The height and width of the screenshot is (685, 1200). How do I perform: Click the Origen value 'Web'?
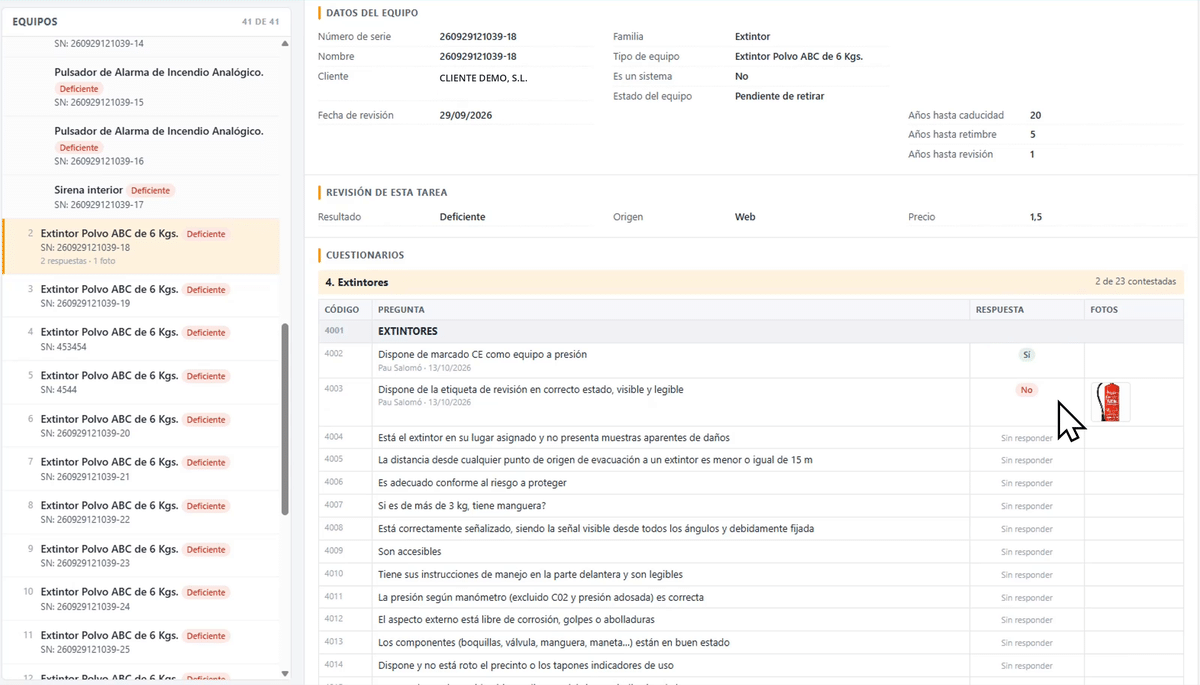[x=745, y=217]
